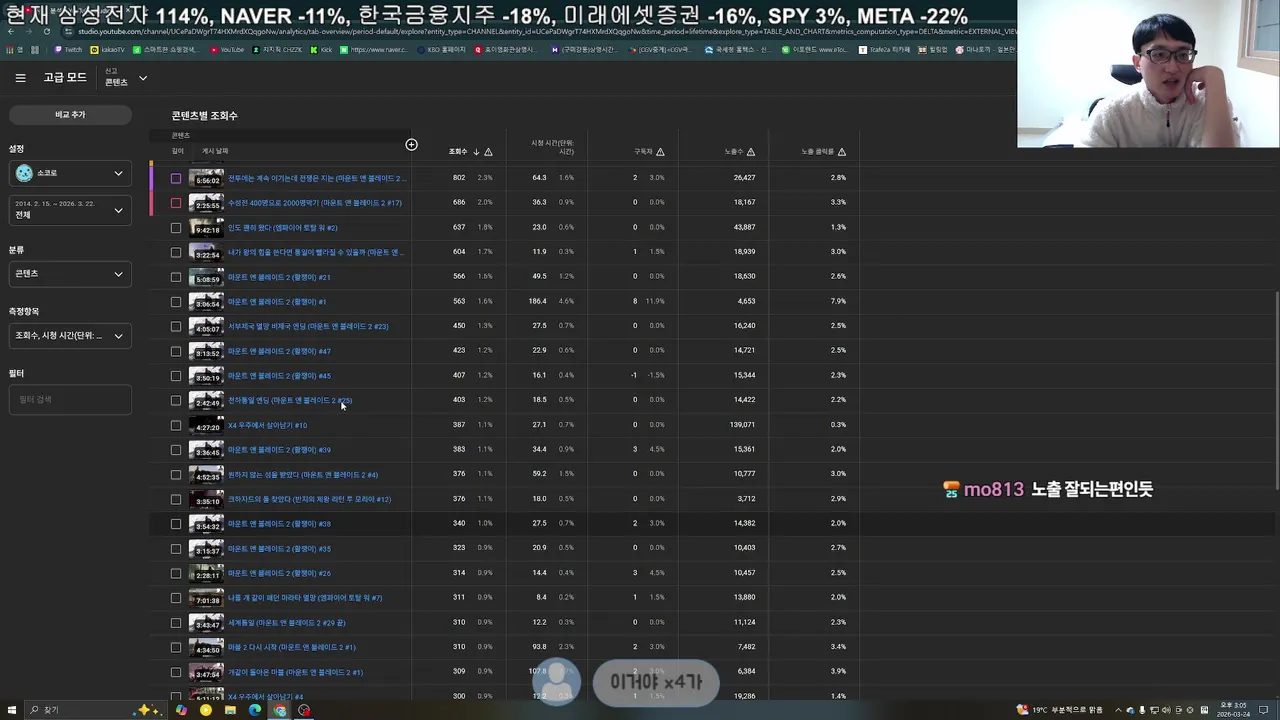Add a metric with the plus circle icon

[x=411, y=145]
